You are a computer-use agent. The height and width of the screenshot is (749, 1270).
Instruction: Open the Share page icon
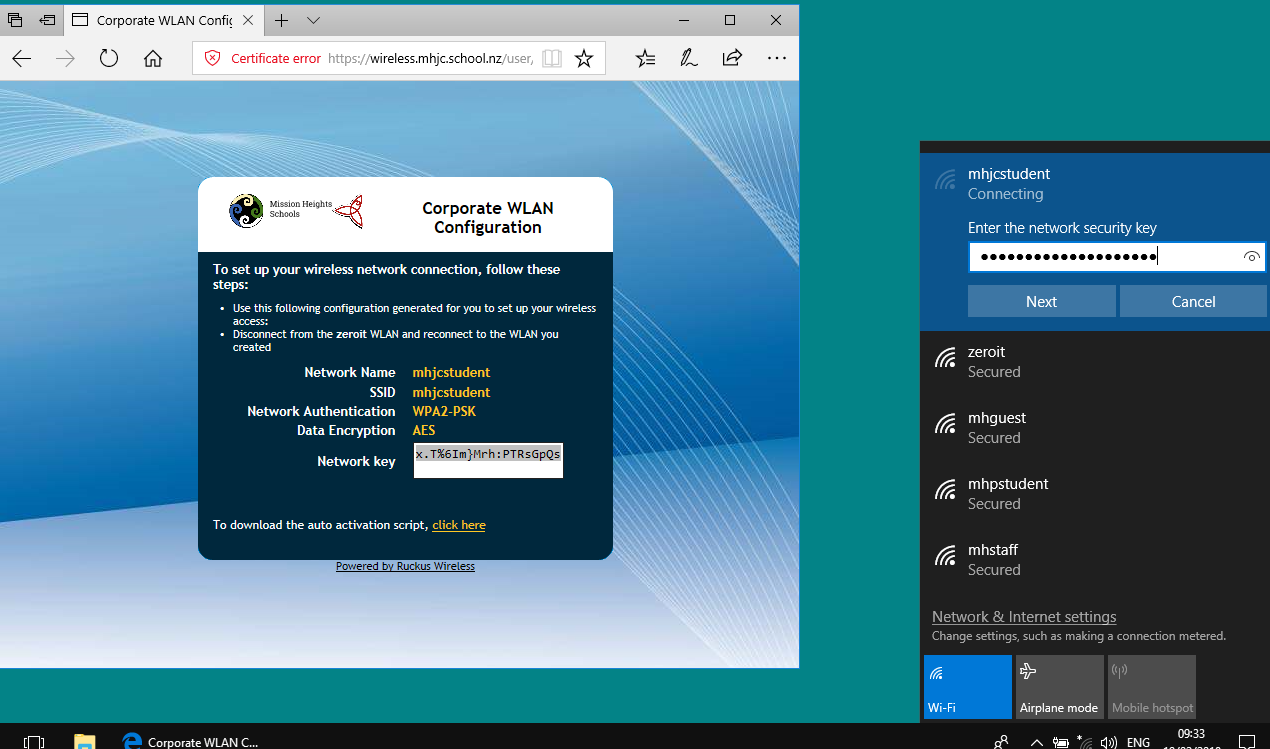732,59
